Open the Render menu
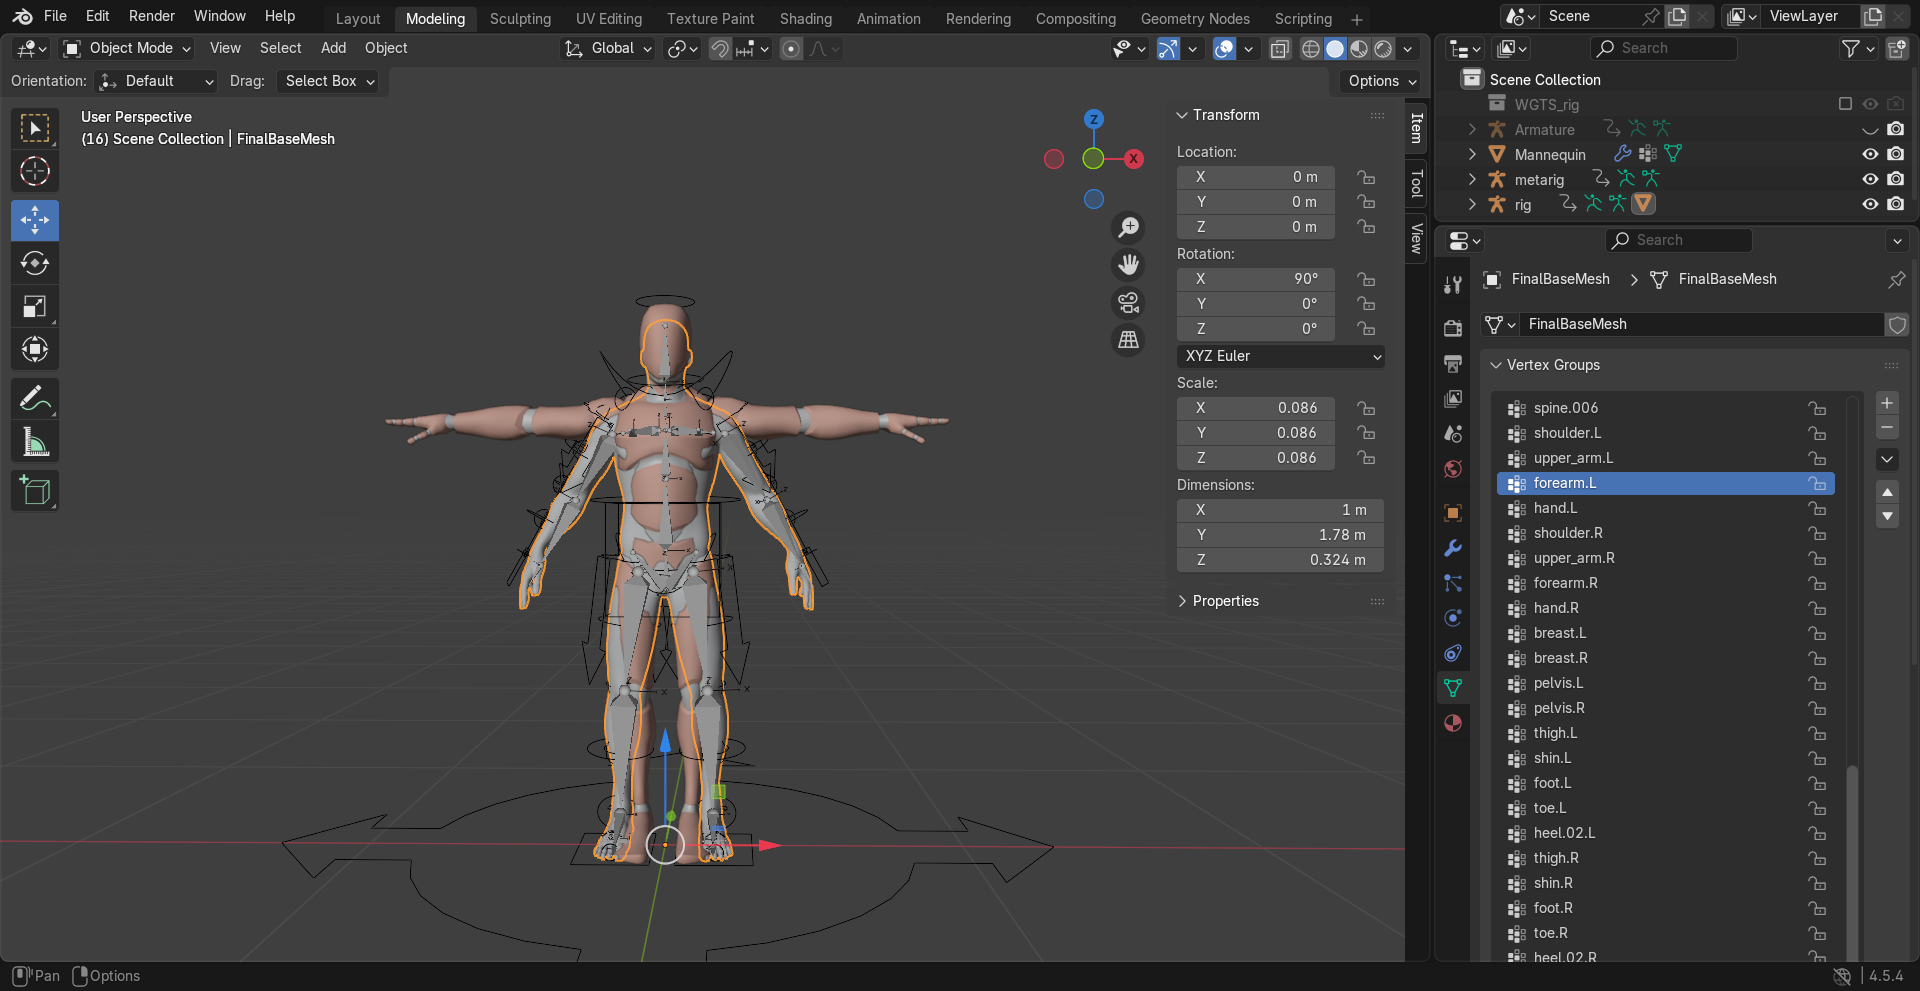This screenshot has height=991, width=1920. click(152, 16)
